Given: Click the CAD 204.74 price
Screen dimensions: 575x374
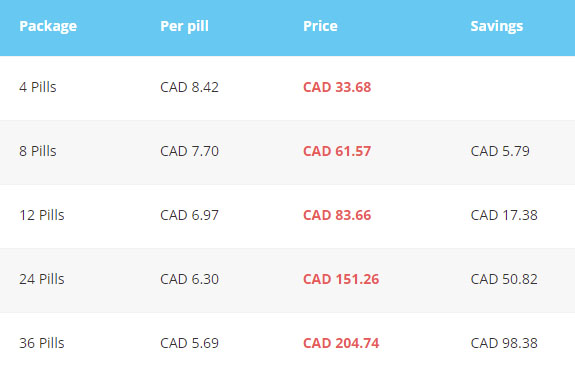Looking at the screenshot, I should click(341, 343).
